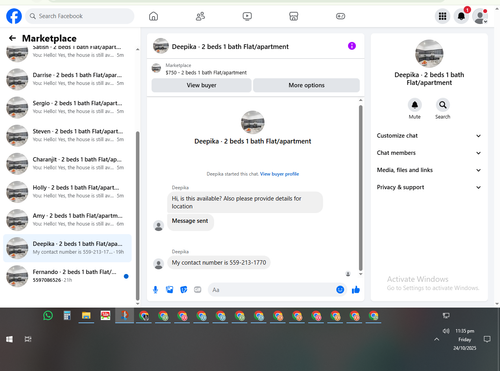This screenshot has height=371, width=500.
Task: Open the Fernando conversation
Action: point(68,276)
